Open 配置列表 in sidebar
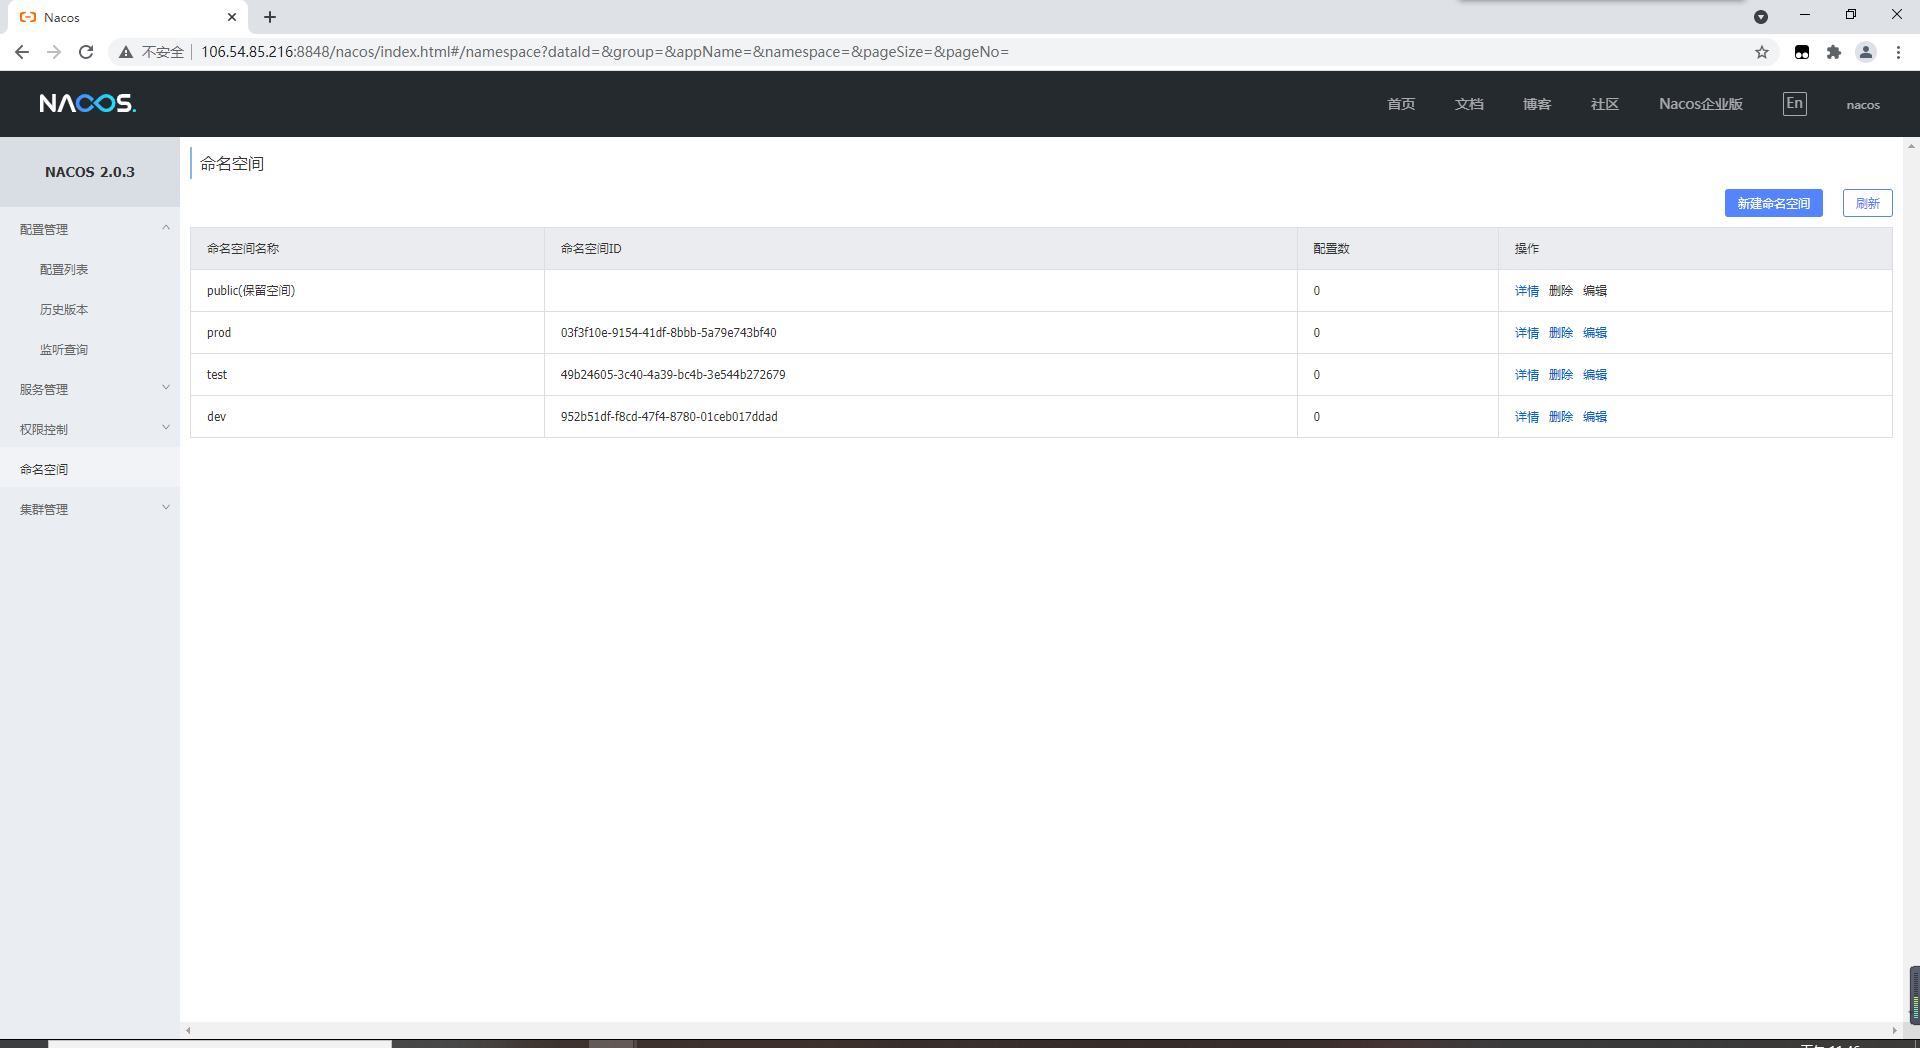The height and width of the screenshot is (1048, 1920). pos(64,270)
